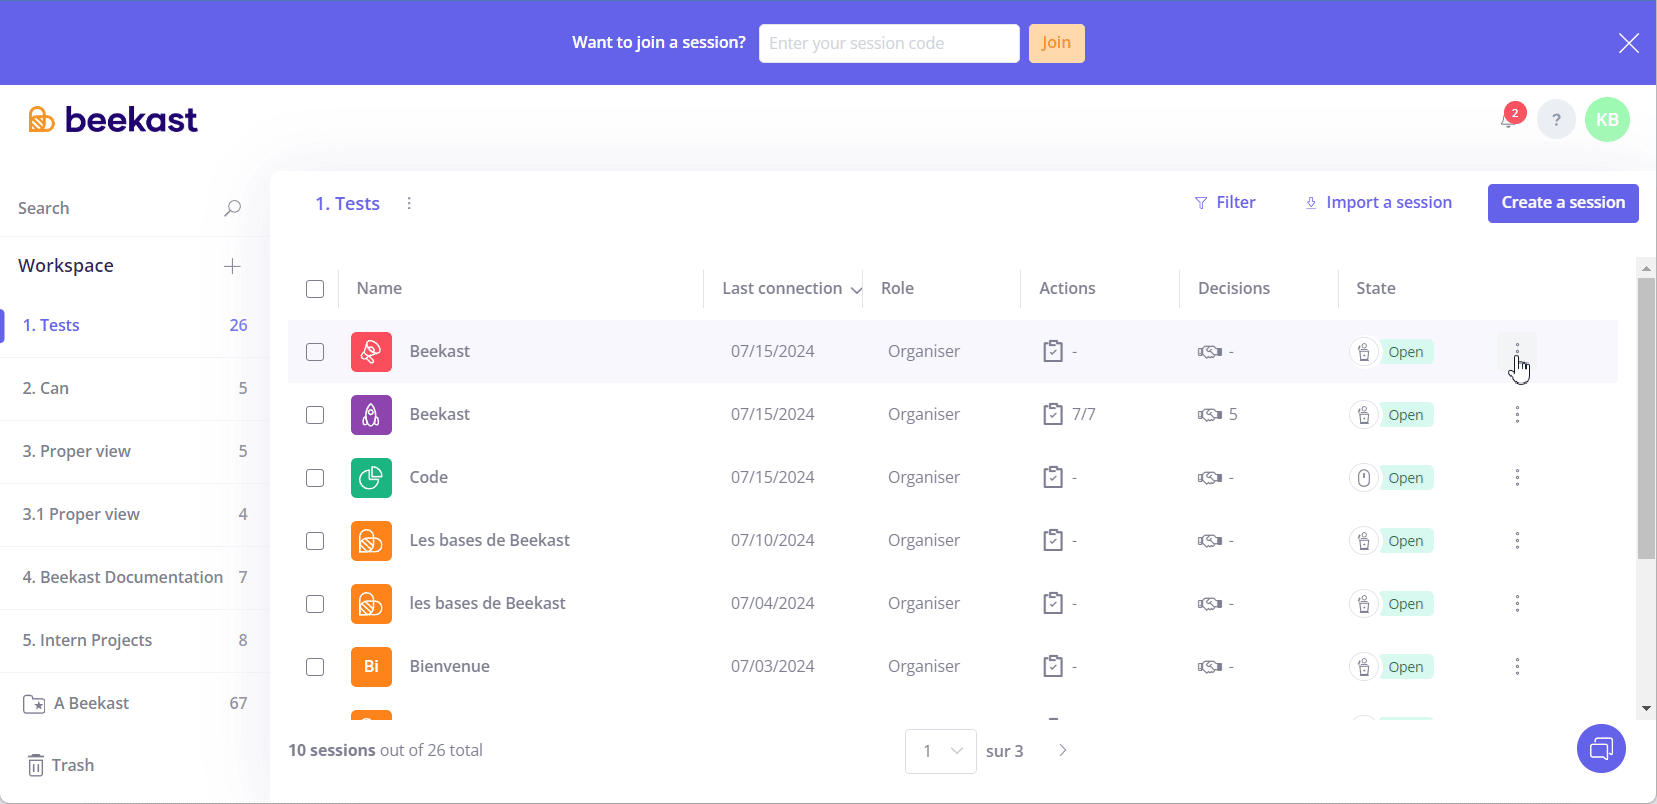
Task: Check the first Beekast session checkbox
Action: pyautogui.click(x=315, y=352)
